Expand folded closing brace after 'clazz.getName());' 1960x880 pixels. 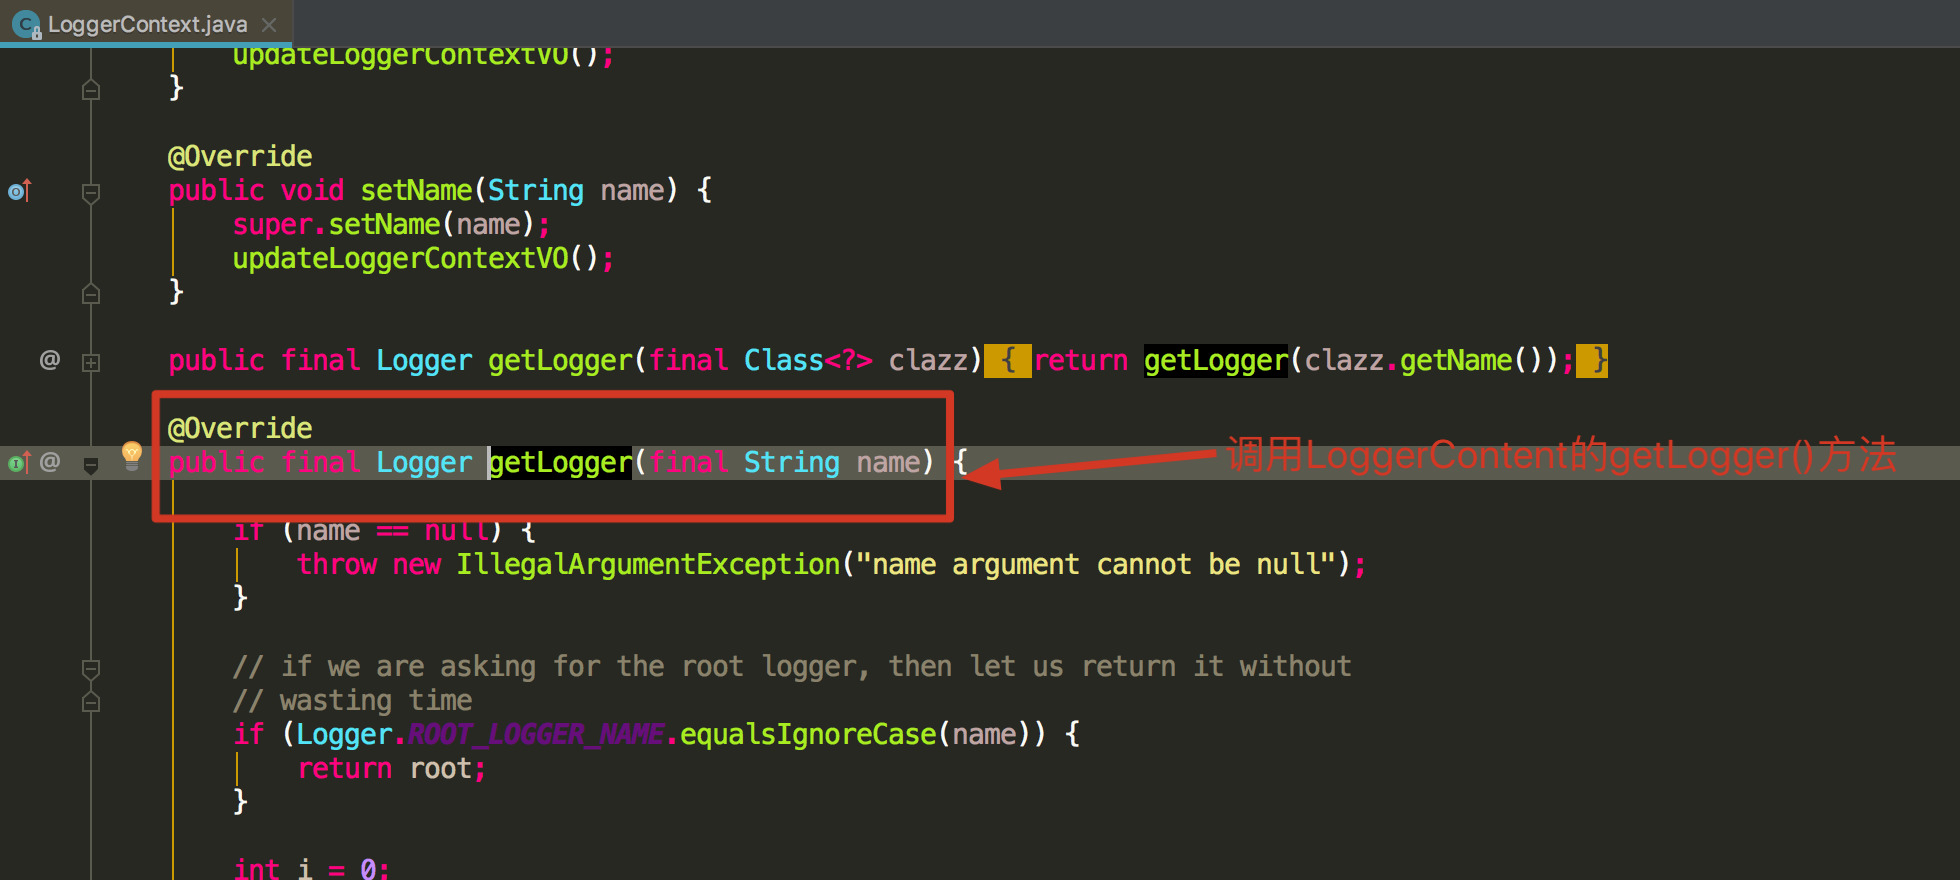[x=1592, y=360]
